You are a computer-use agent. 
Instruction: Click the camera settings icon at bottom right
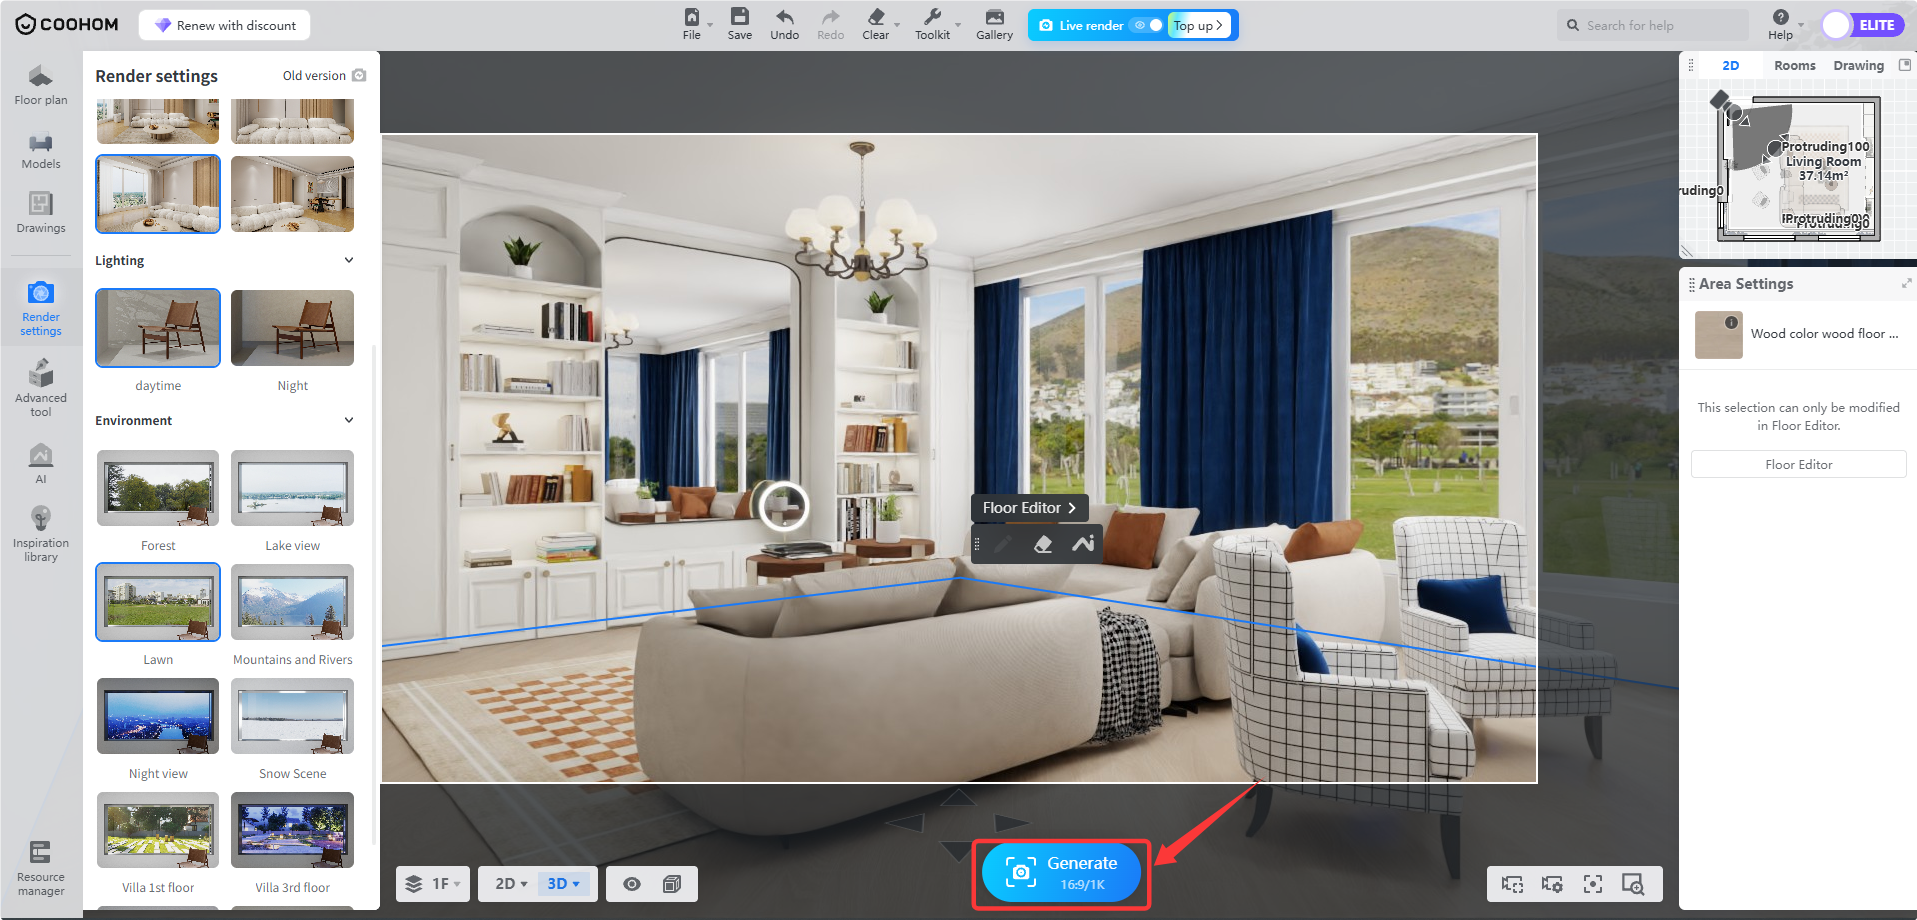point(1552,884)
